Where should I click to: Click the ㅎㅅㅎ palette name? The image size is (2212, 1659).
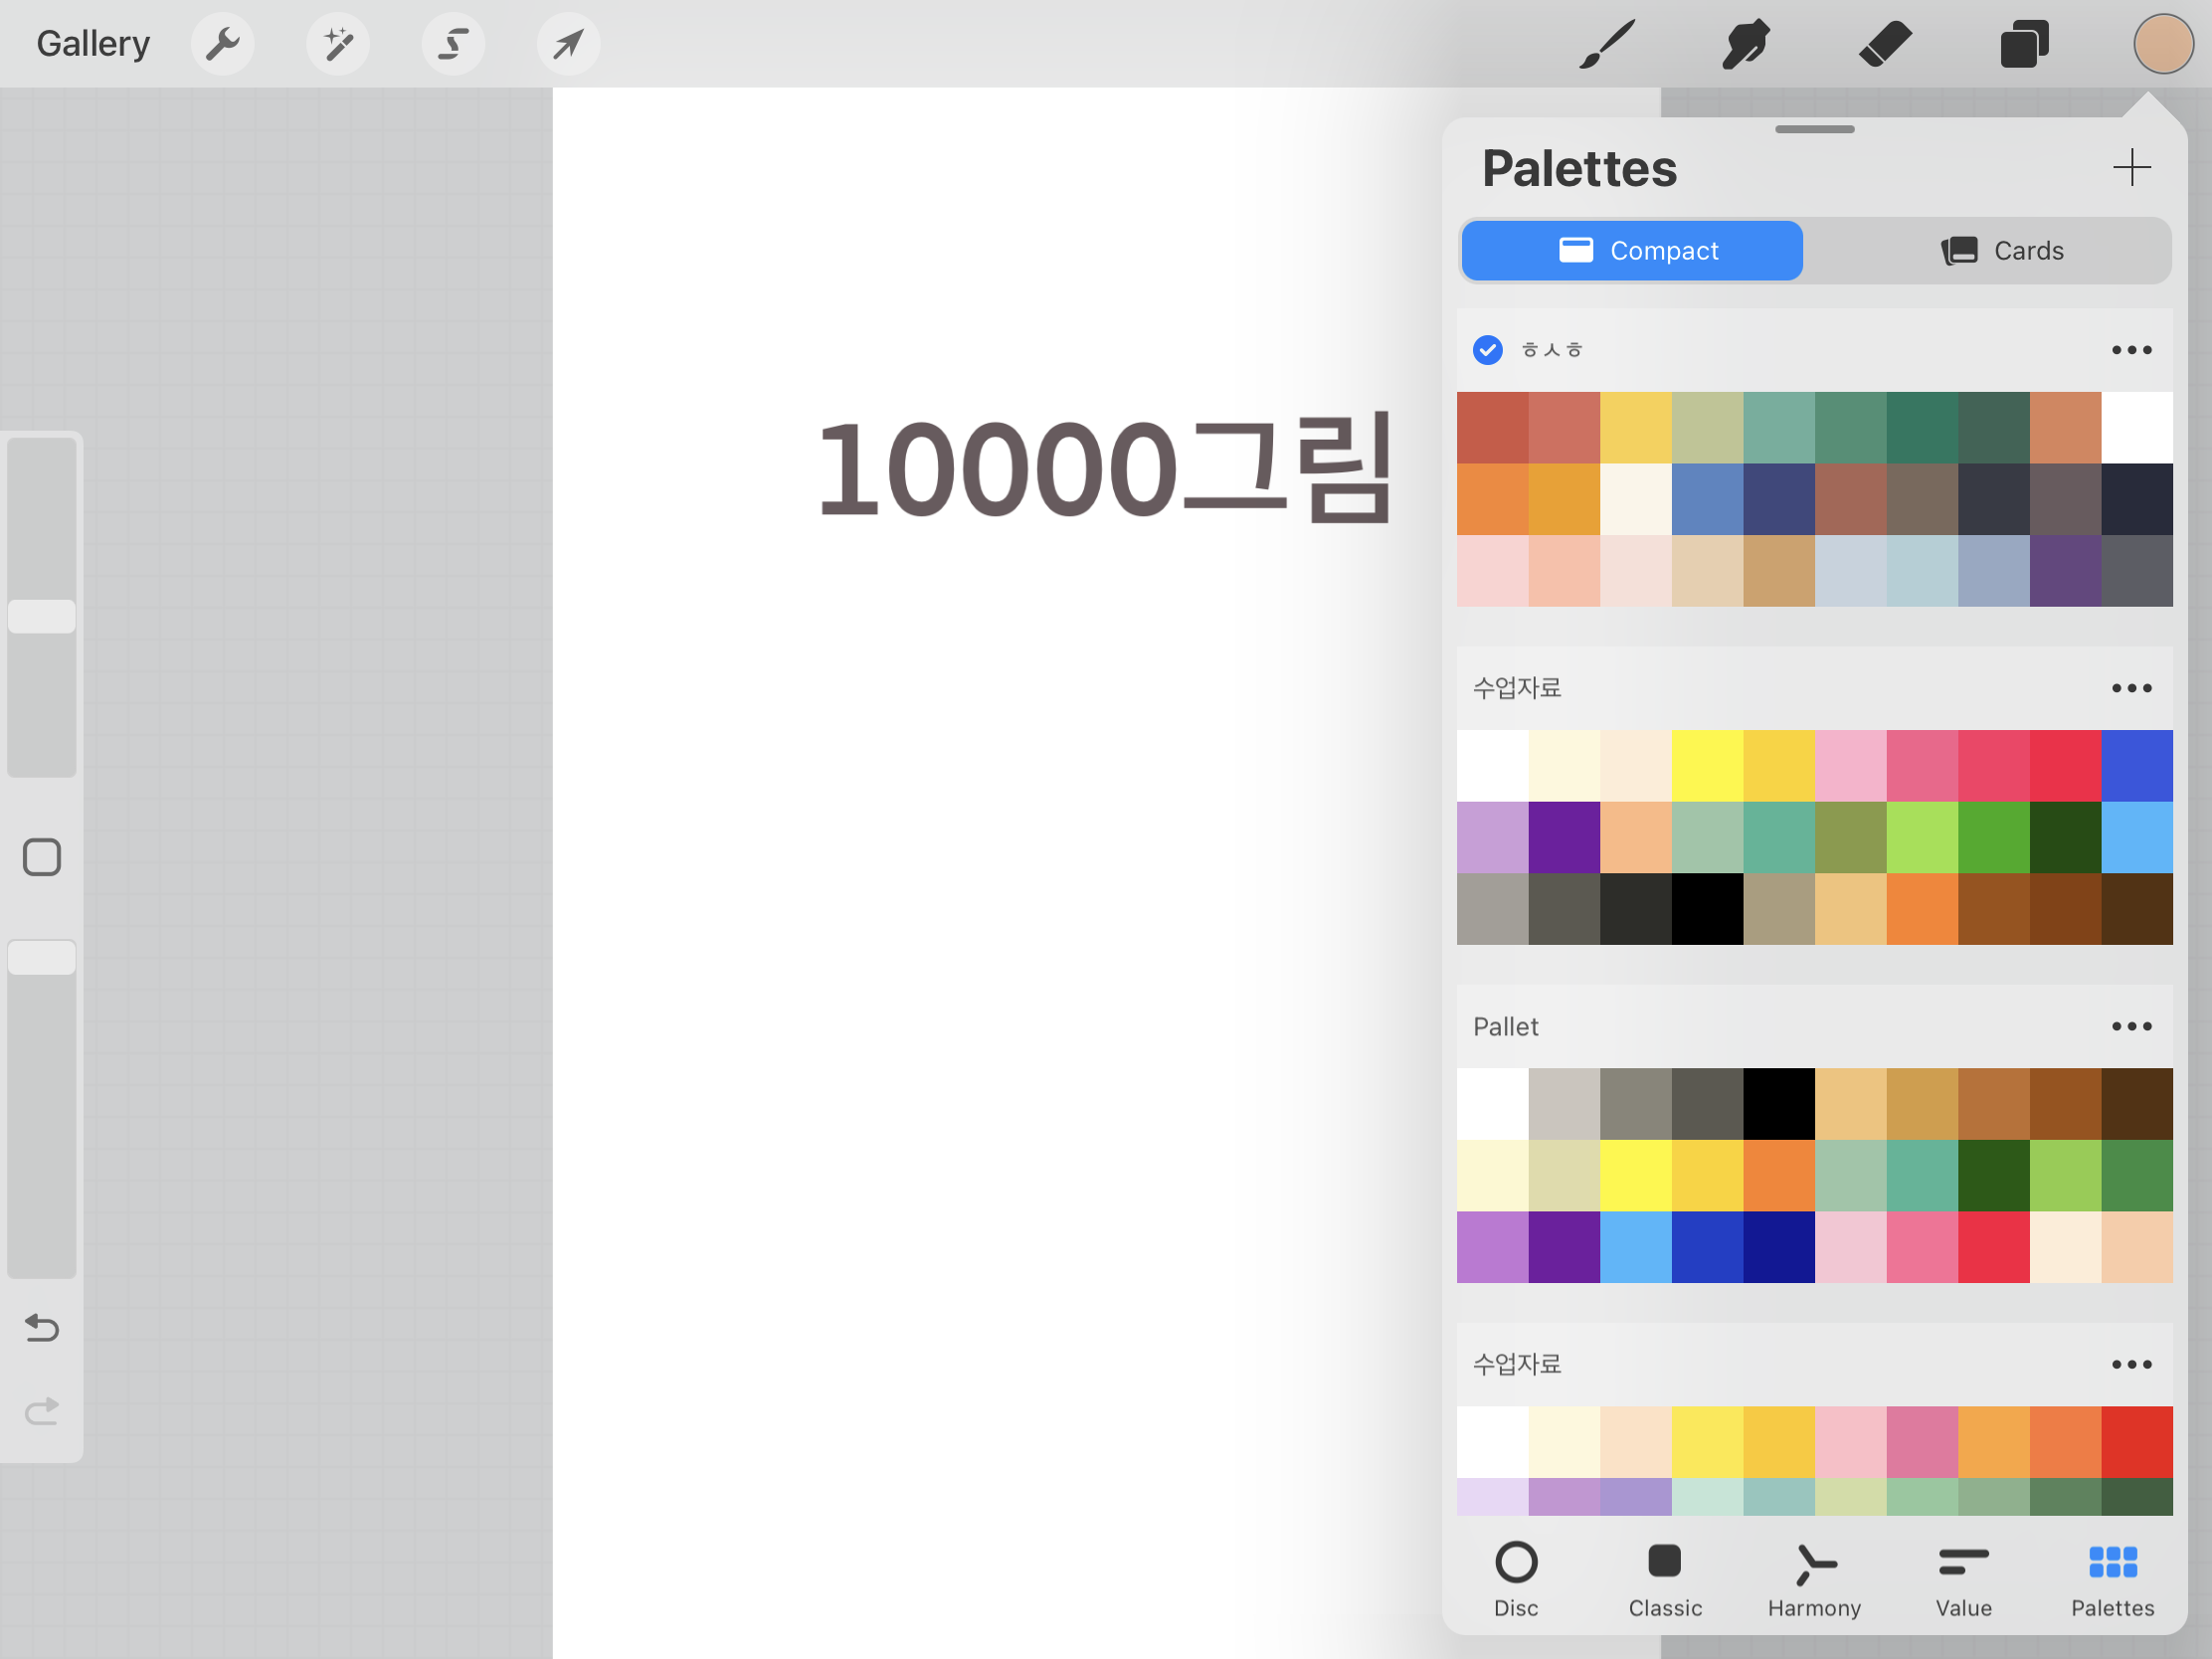click(1551, 350)
